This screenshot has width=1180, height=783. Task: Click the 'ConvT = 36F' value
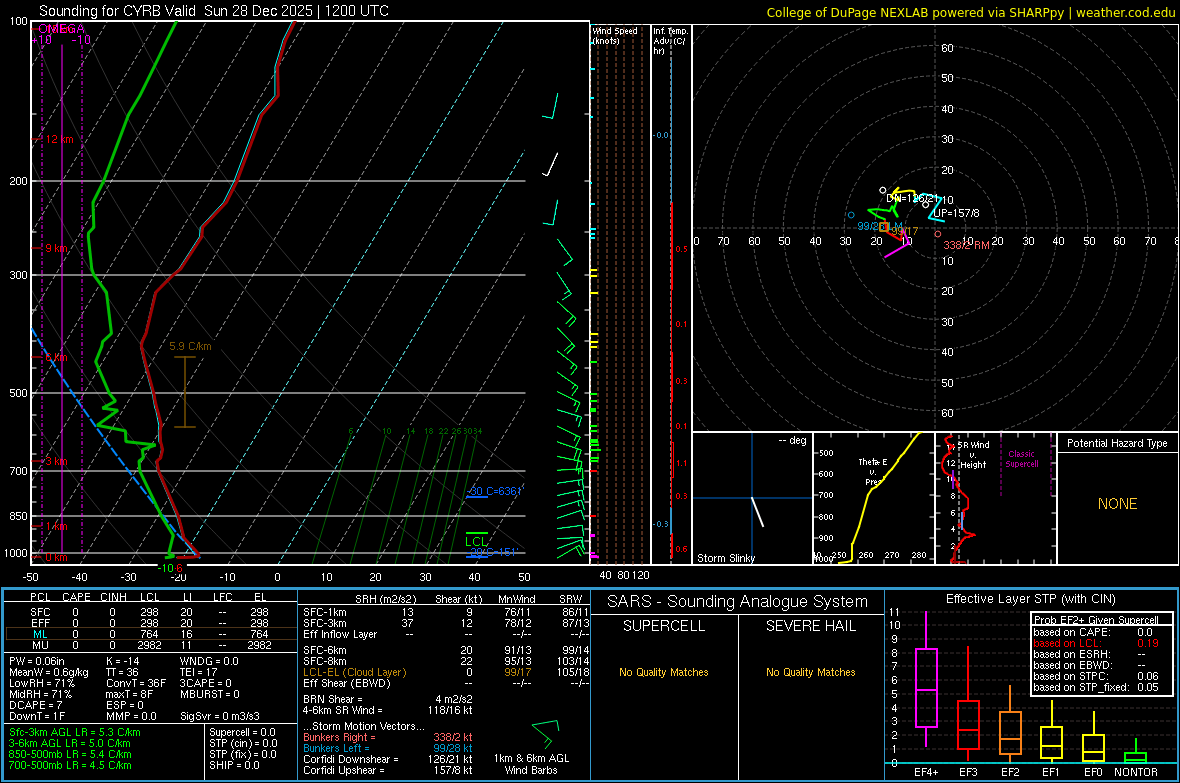(136, 683)
